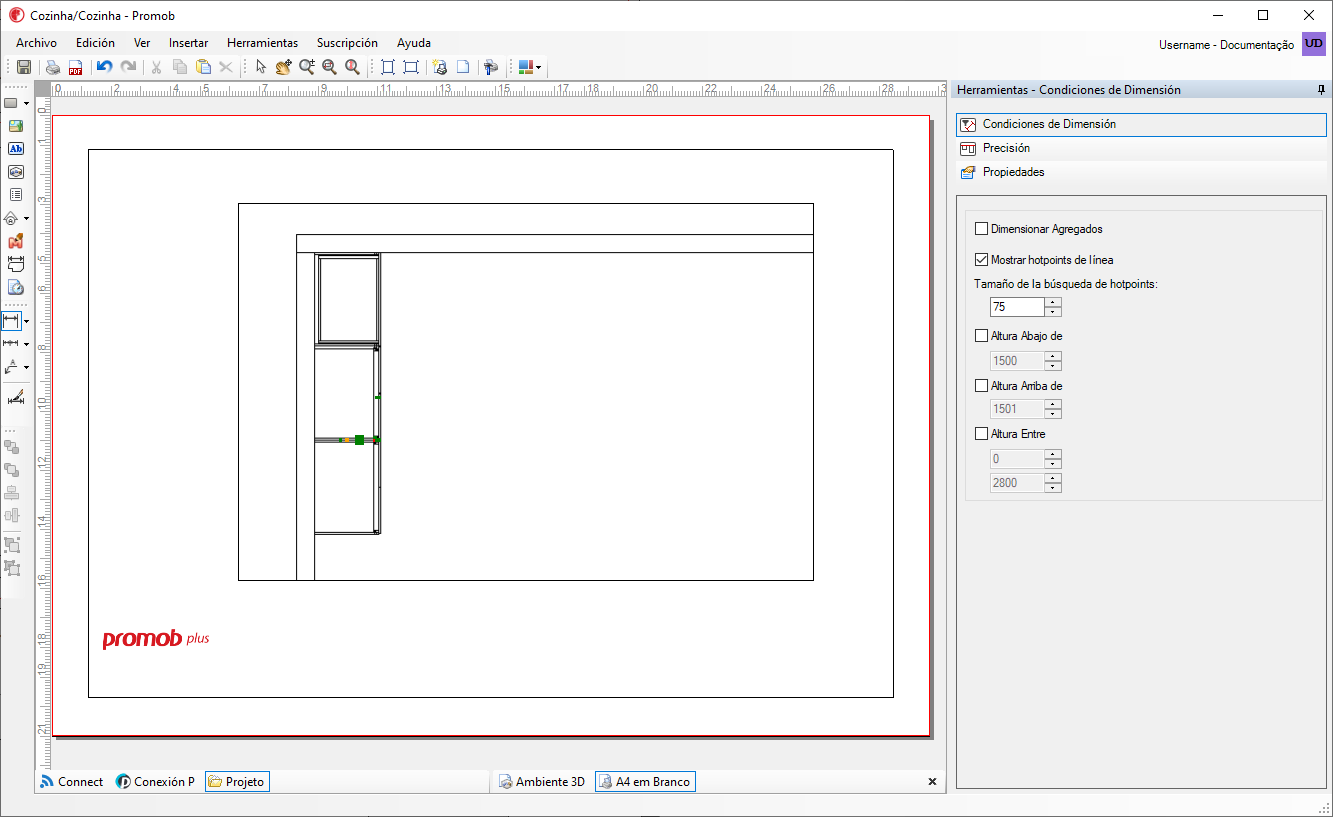This screenshot has width=1338, height=823.
Task: Enable Altura Entre checkbox
Action: pos(981,434)
